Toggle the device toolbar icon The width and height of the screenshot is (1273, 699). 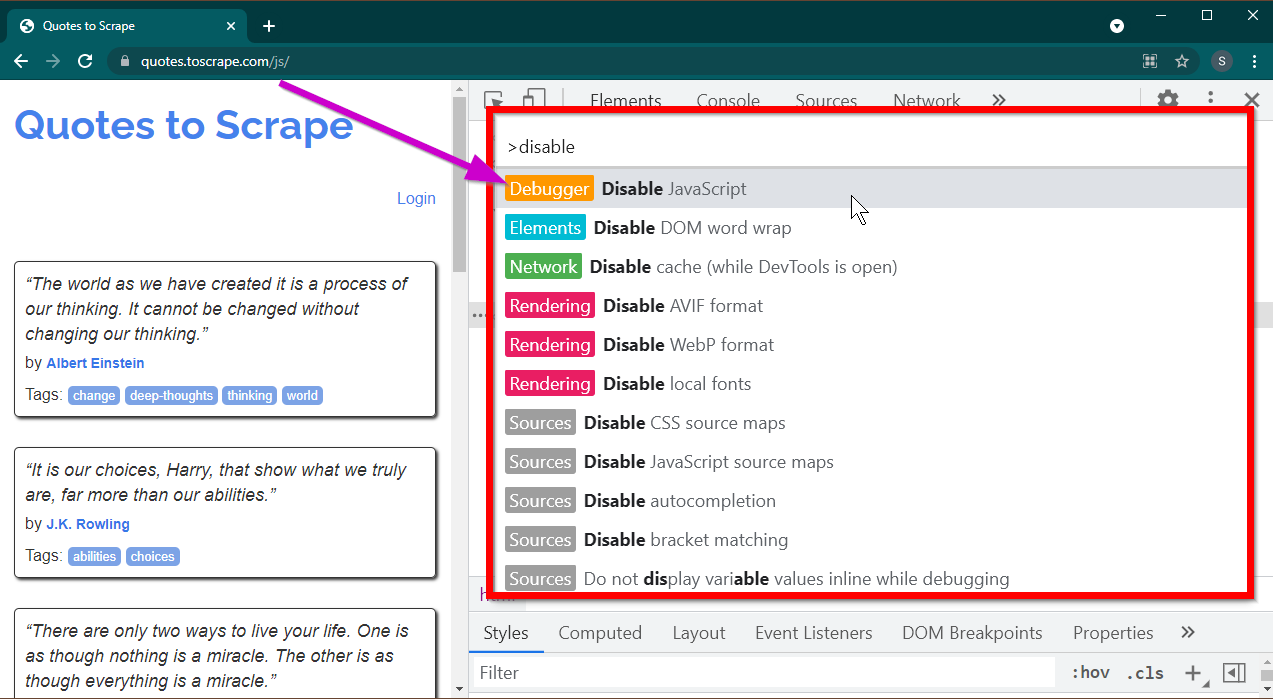pos(535,99)
